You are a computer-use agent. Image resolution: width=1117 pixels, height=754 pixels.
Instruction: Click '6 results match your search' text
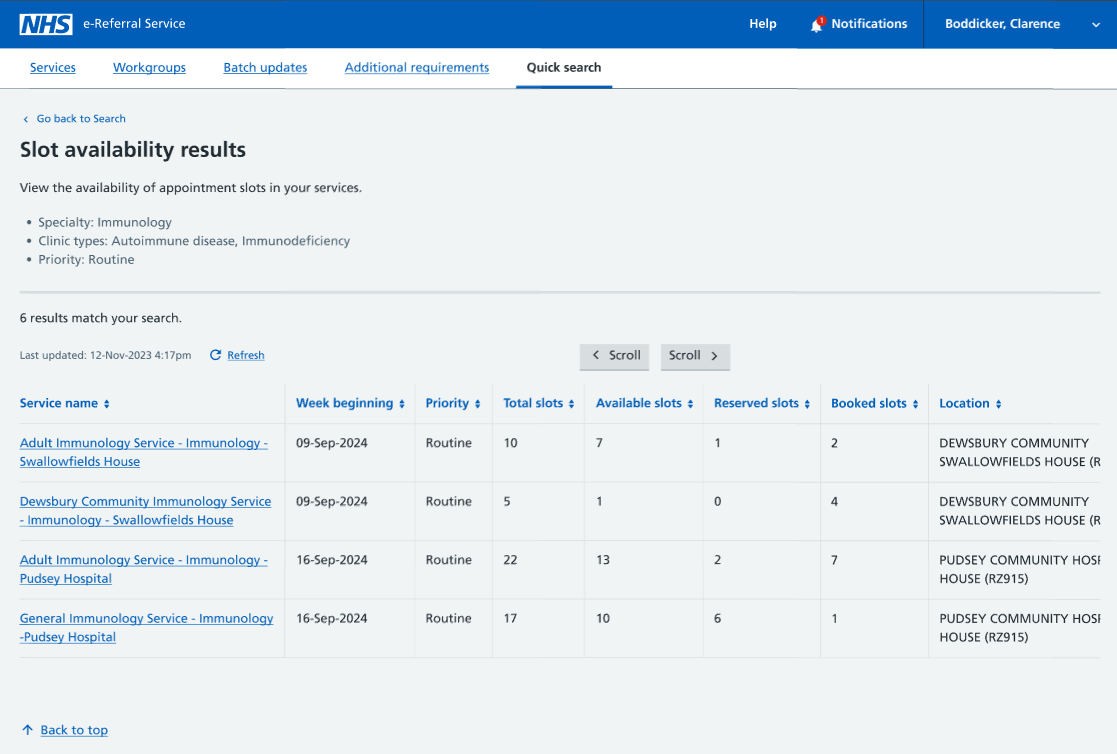[x=100, y=318]
